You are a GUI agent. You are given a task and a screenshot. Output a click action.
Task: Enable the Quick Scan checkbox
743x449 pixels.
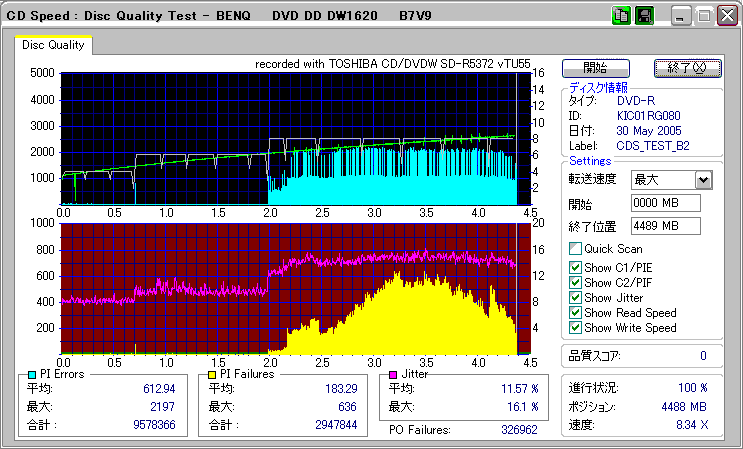(x=575, y=249)
